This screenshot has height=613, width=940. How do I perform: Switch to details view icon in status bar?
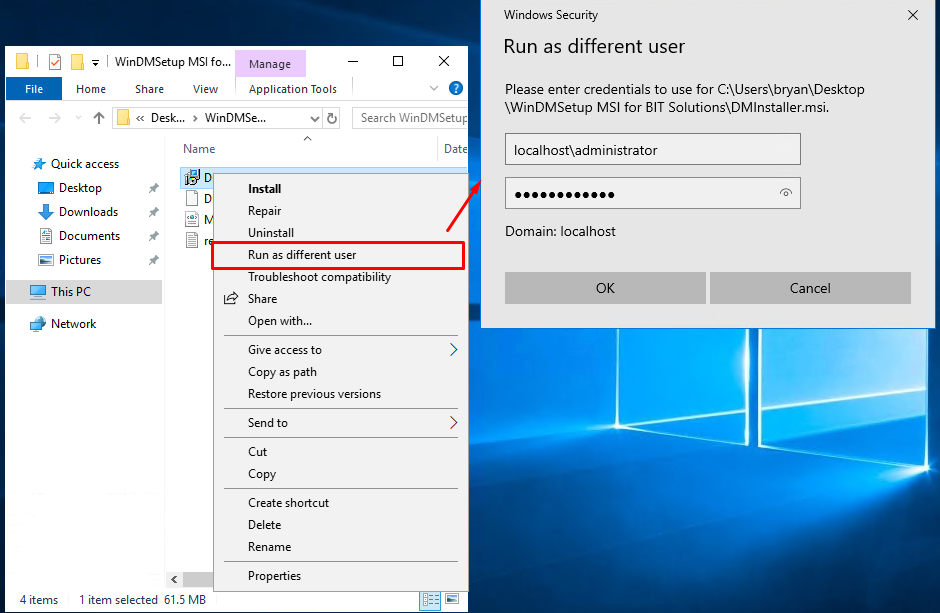tap(430, 600)
